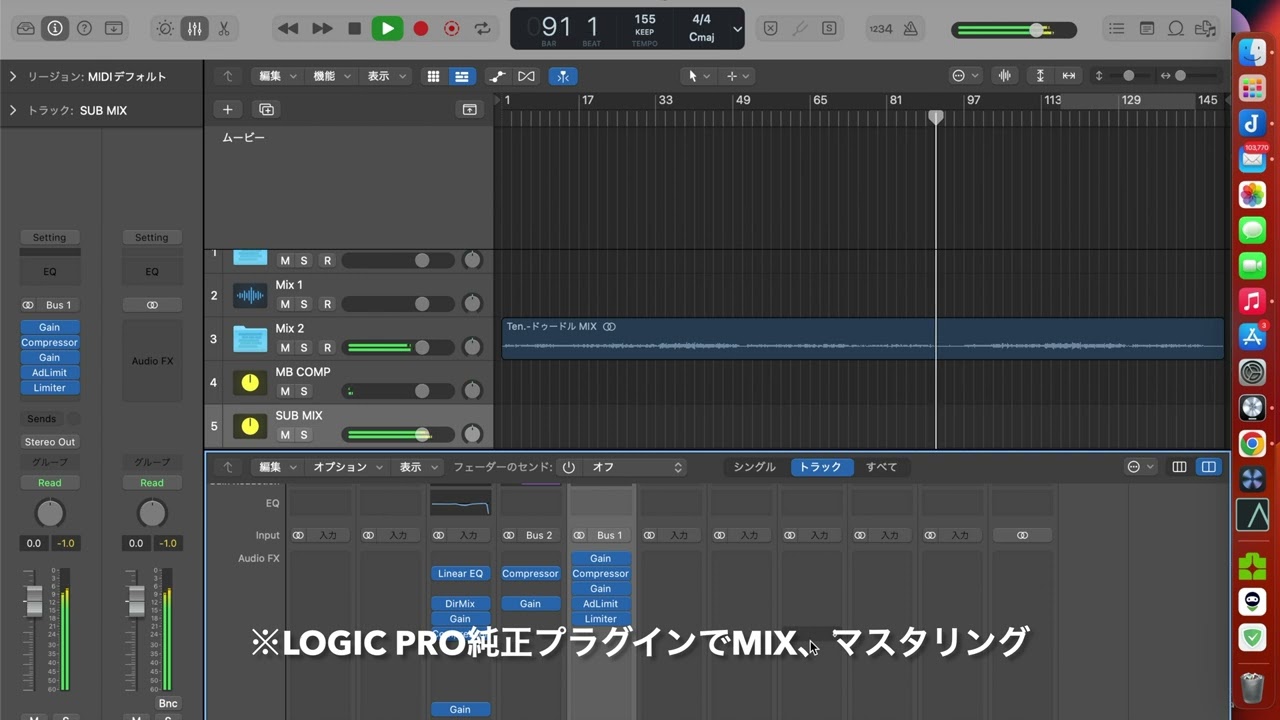Click the Record button

tap(421, 29)
